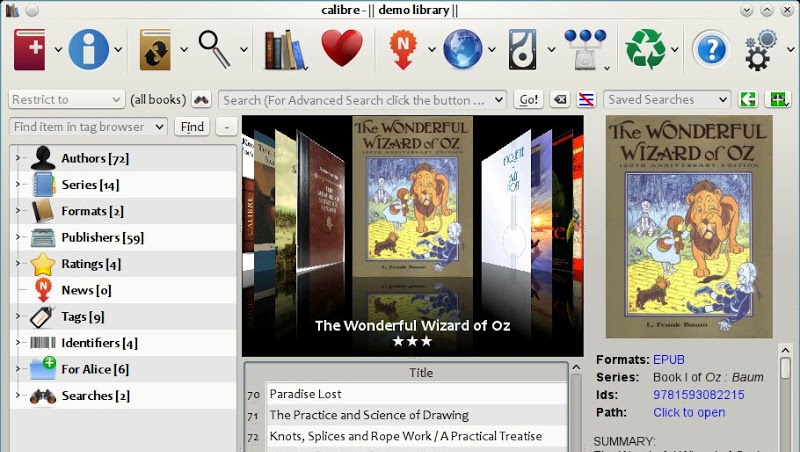This screenshot has width=800, height=452.
Task: Expand the Publishers [59] category
Action: tap(17, 237)
